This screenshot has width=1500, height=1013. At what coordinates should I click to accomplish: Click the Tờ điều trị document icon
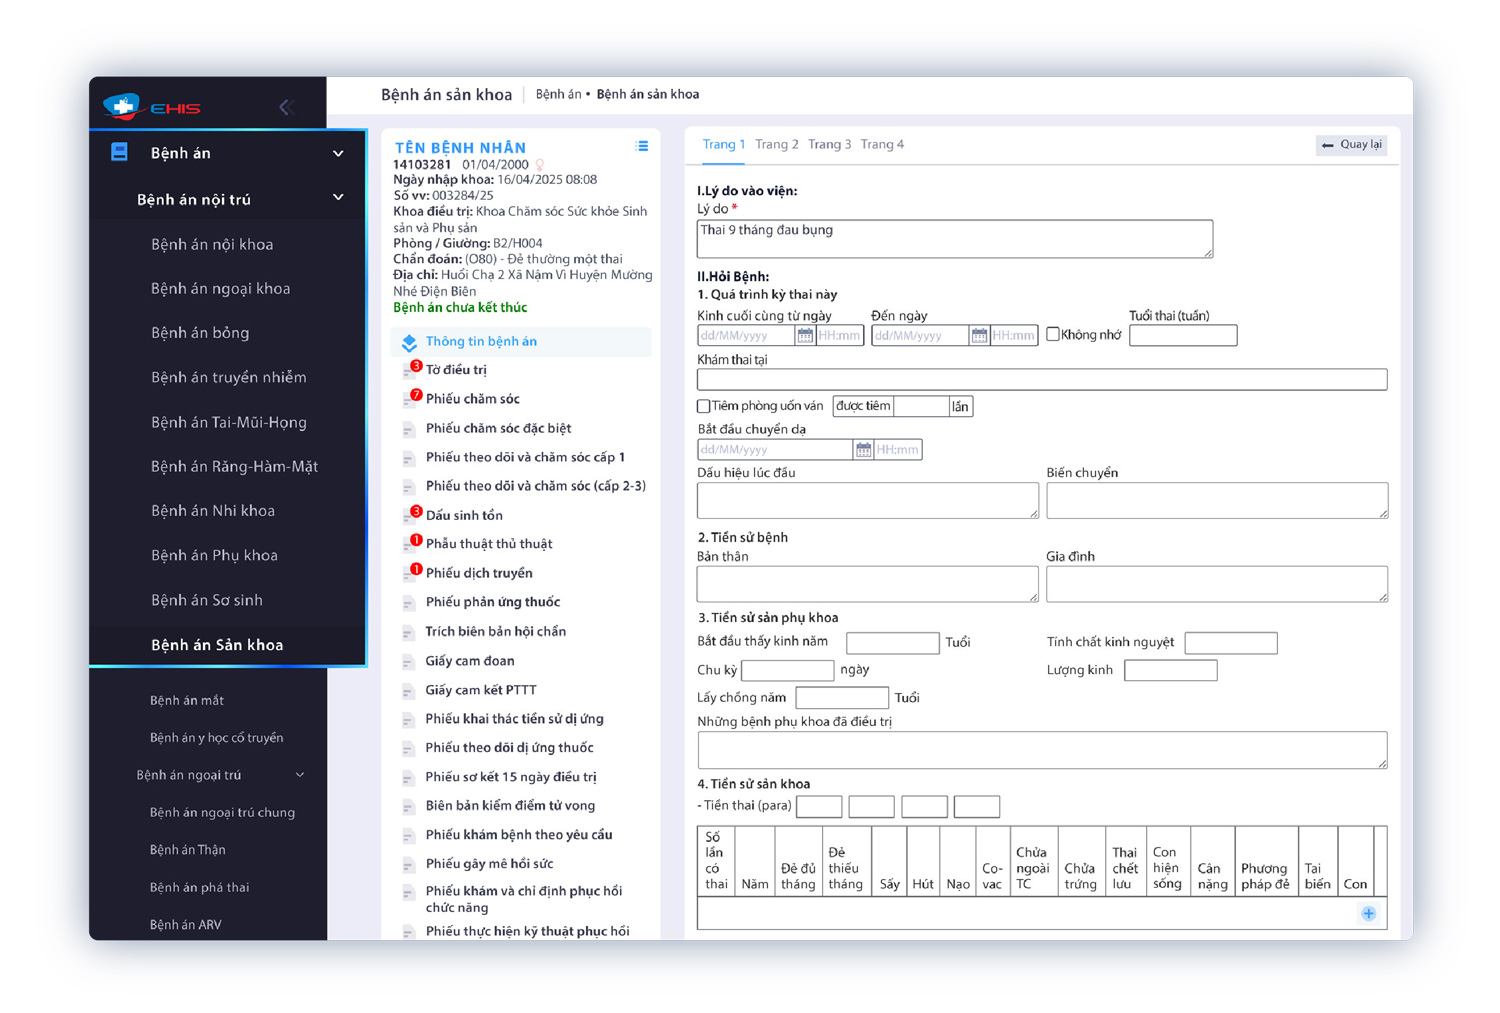(x=409, y=371)
